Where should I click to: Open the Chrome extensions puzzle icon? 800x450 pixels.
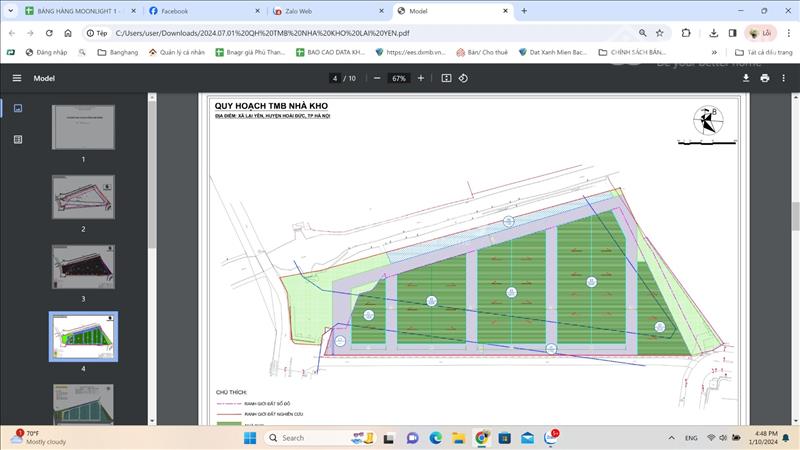686,33
